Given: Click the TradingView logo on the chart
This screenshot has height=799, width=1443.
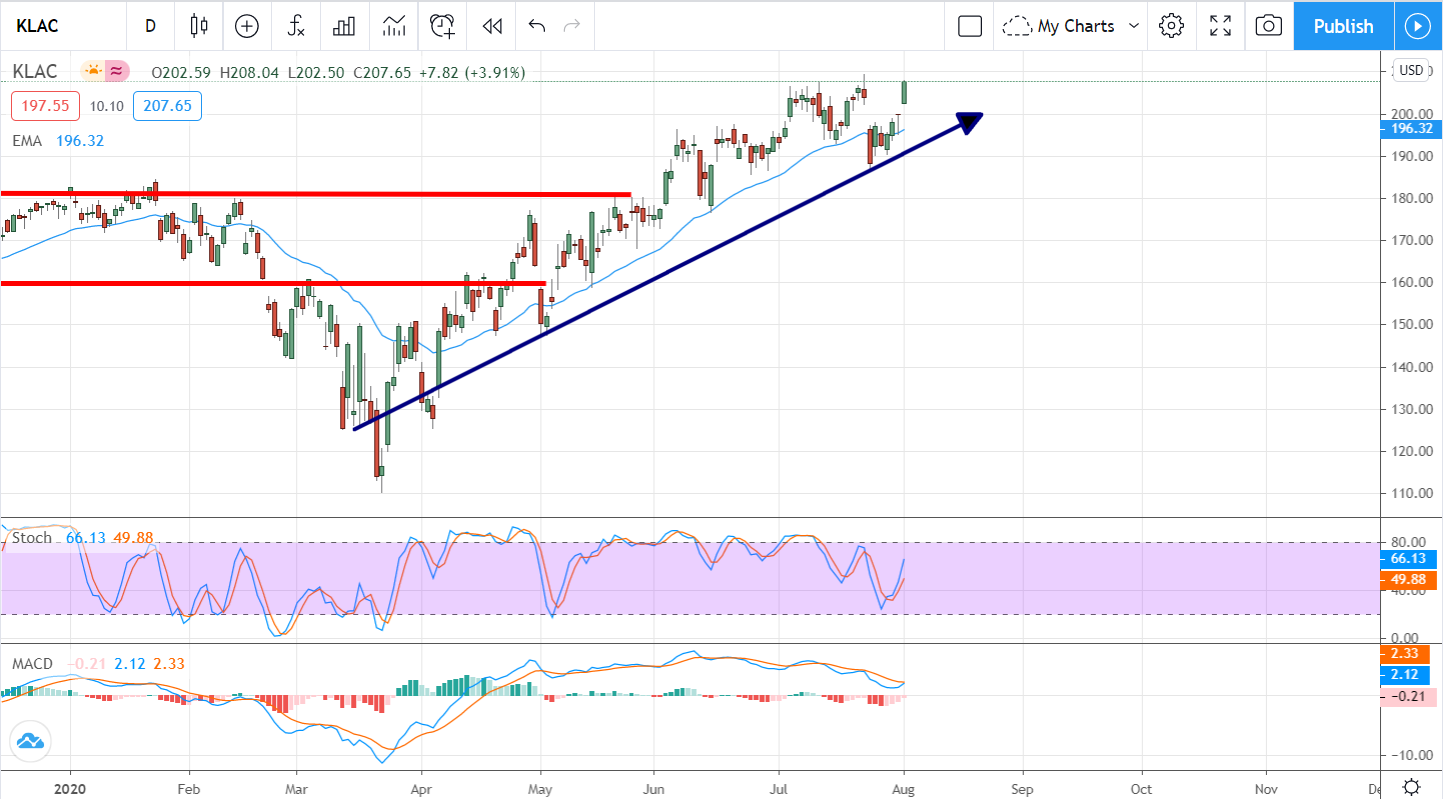Looking at the screenshot, I should 28,741.
